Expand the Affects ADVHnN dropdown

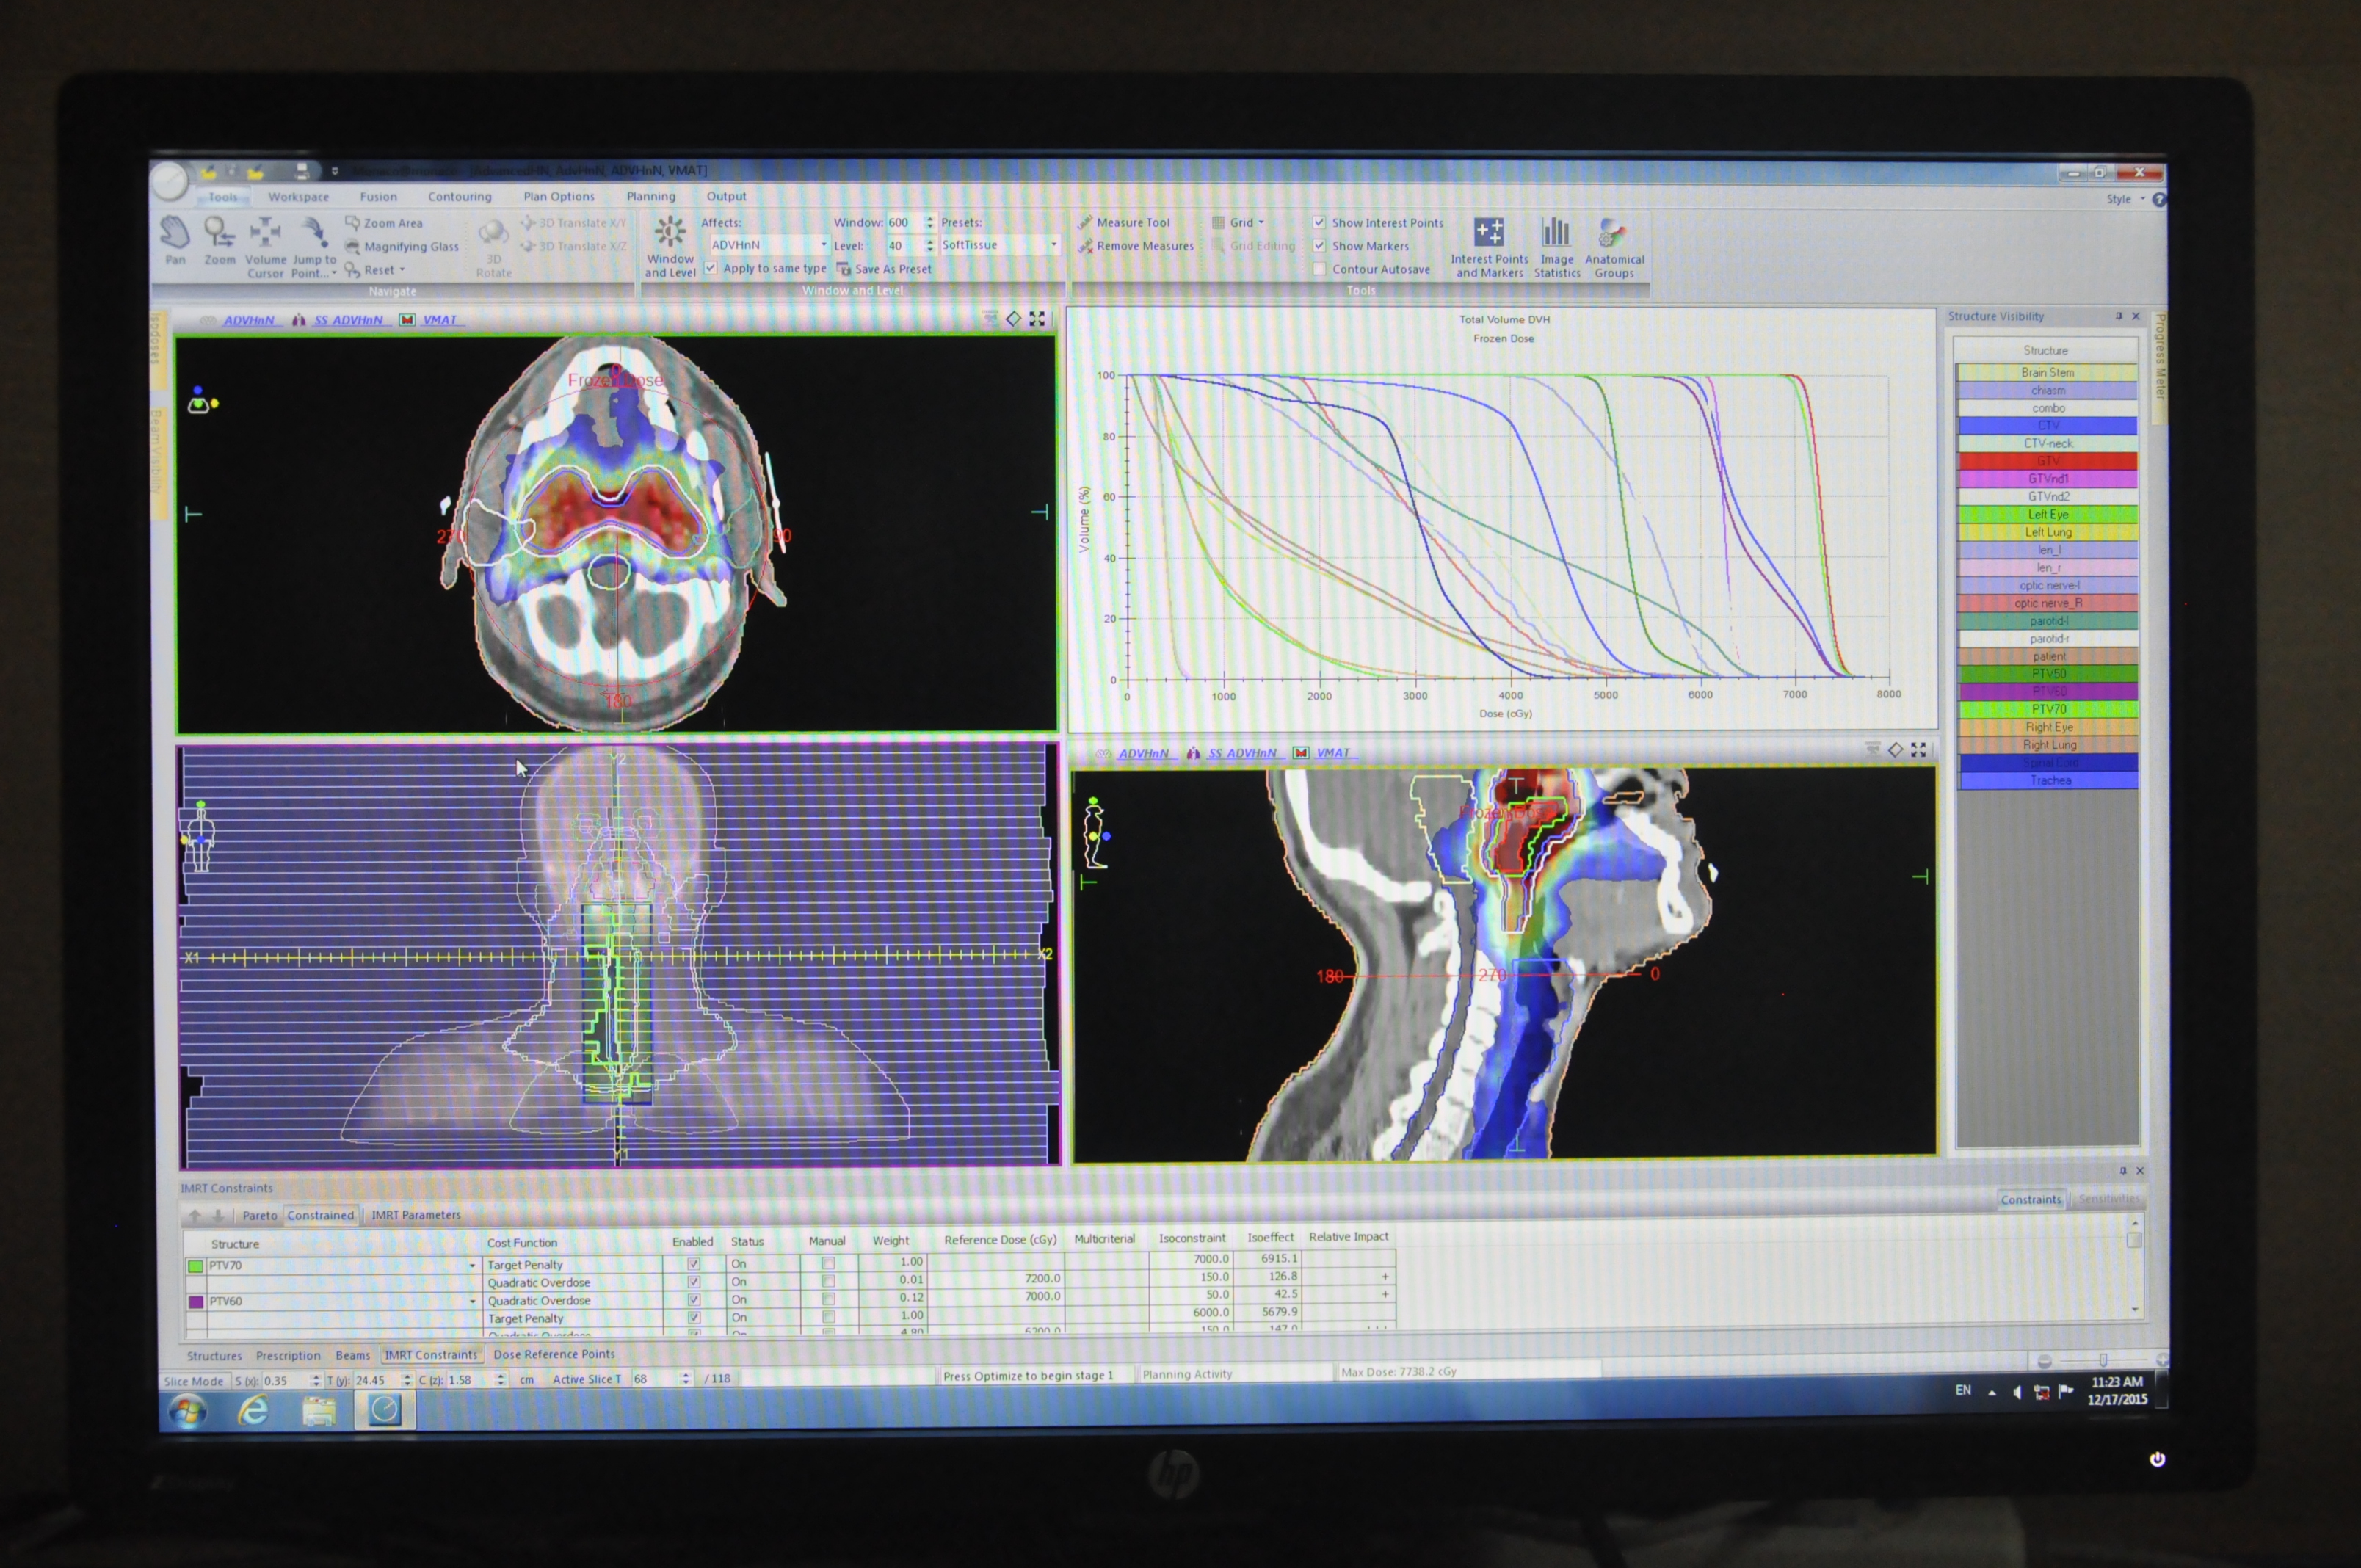click(823, 245)
